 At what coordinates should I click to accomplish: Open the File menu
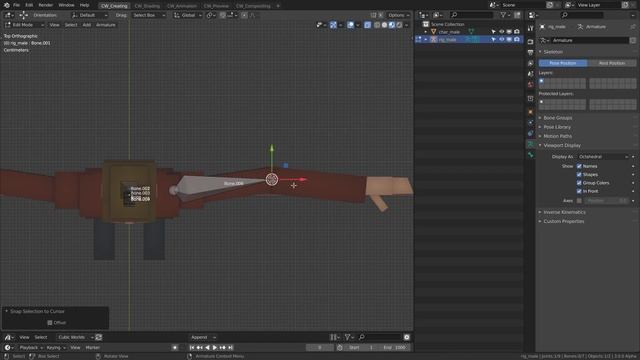coord(16,5)
